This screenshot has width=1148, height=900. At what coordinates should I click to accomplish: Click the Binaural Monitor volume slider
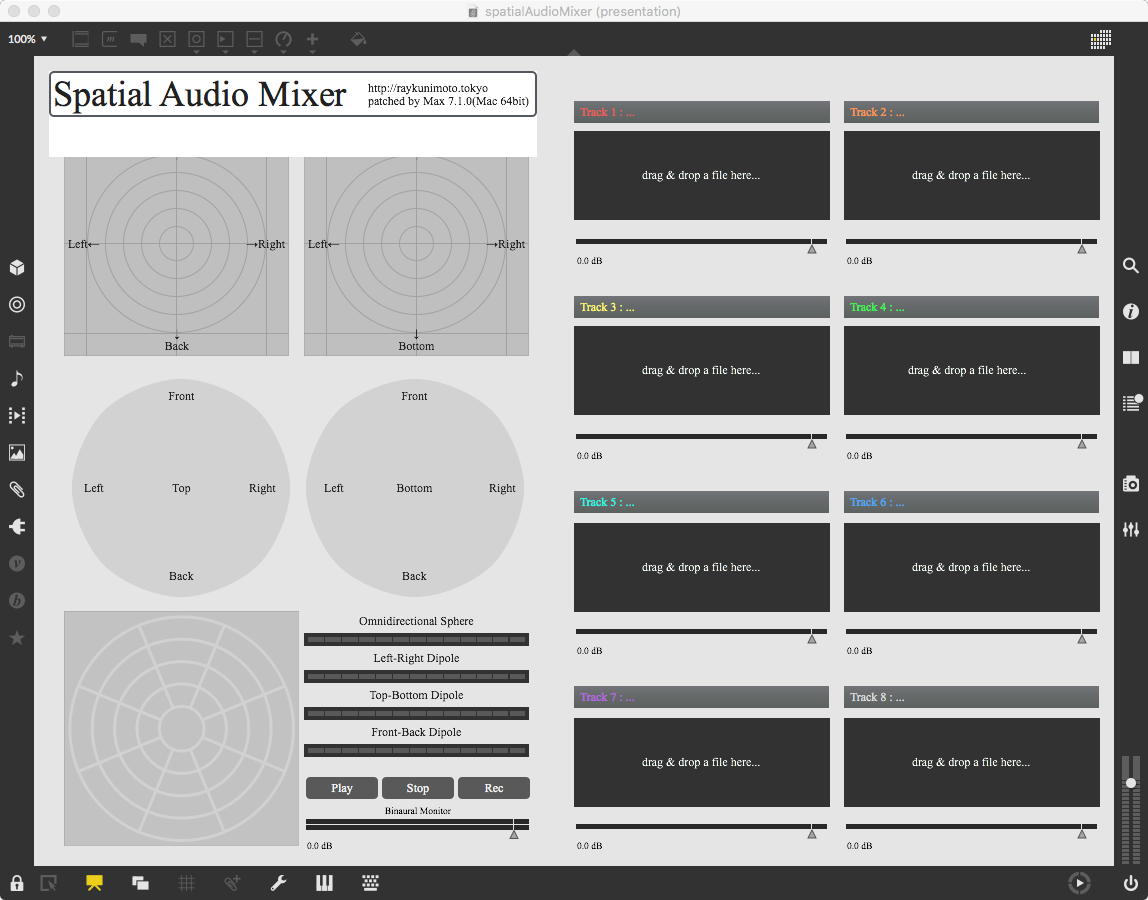(417, 825)
